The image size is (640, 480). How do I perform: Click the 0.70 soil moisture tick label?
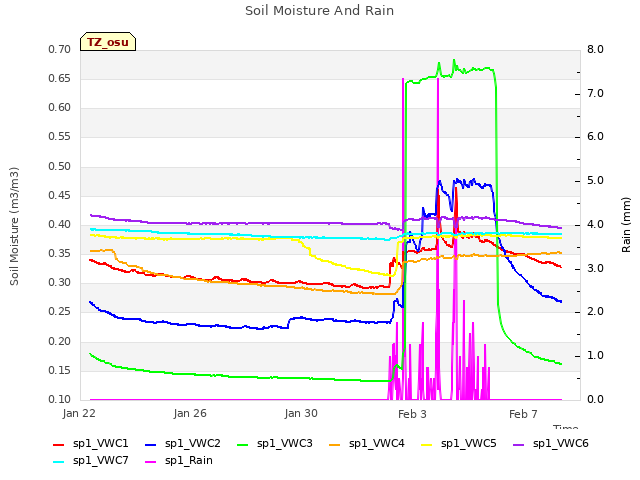tap(60, 49)
